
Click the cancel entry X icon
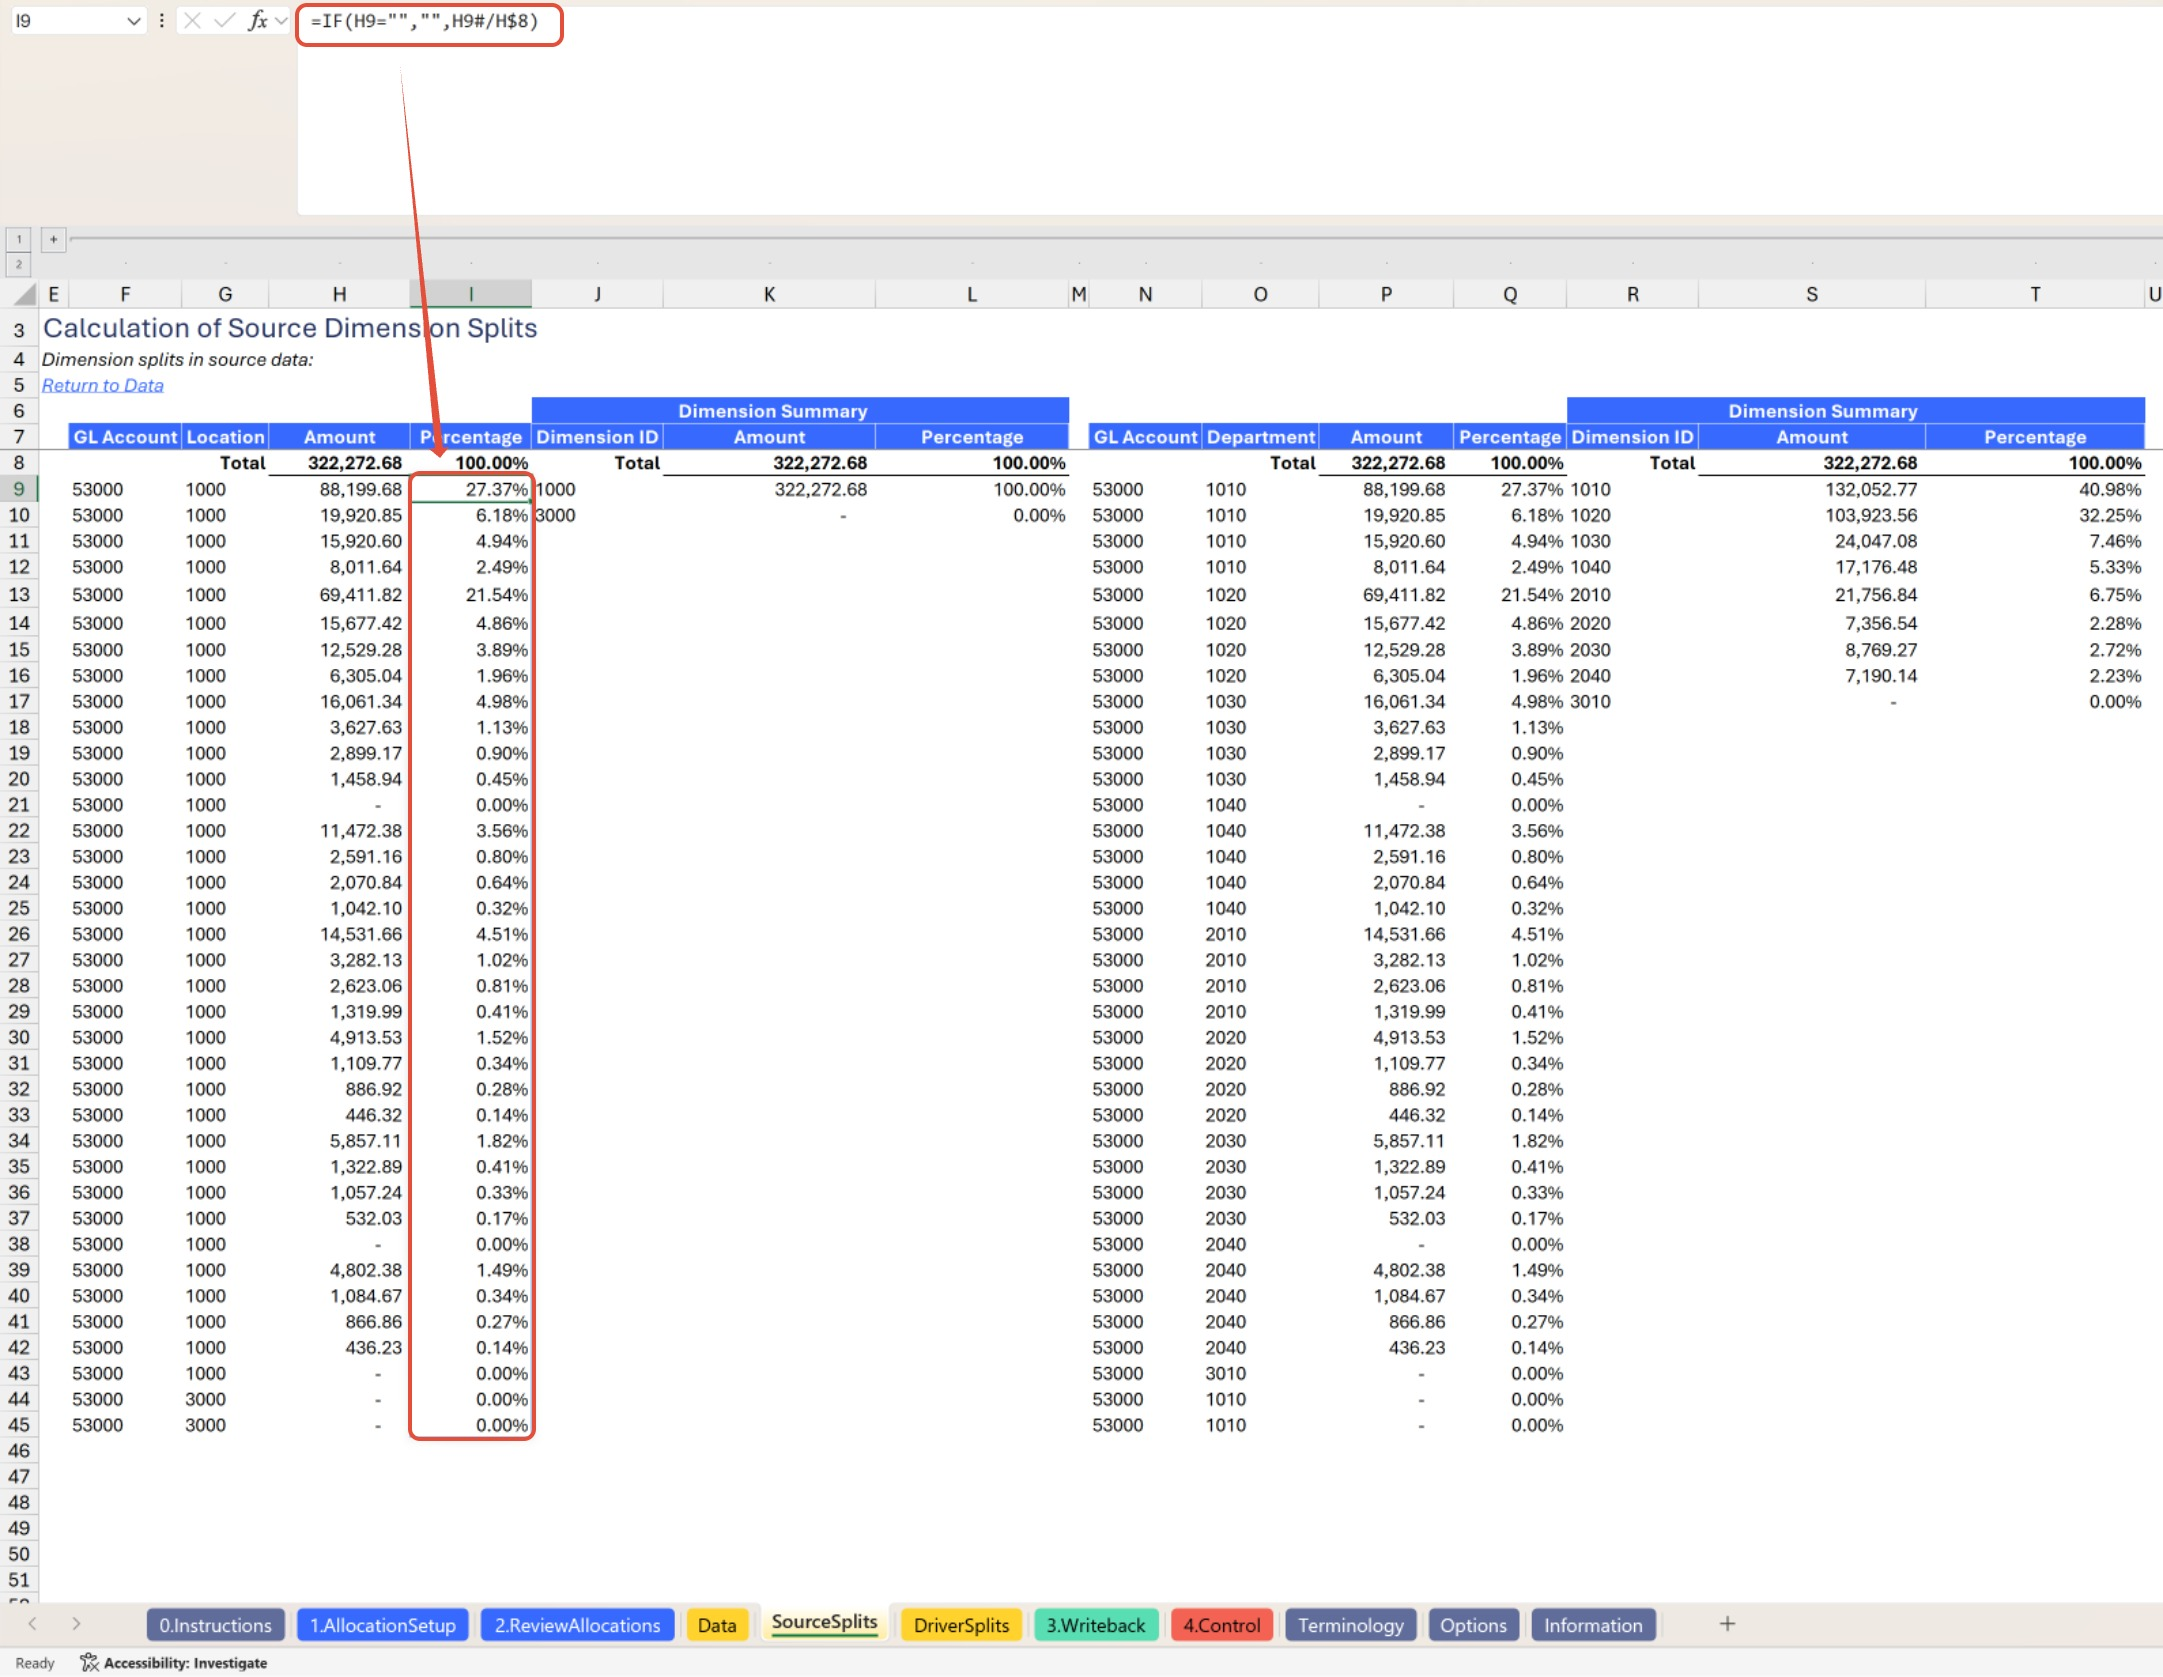pyautogui.click(x=193, y=20)
